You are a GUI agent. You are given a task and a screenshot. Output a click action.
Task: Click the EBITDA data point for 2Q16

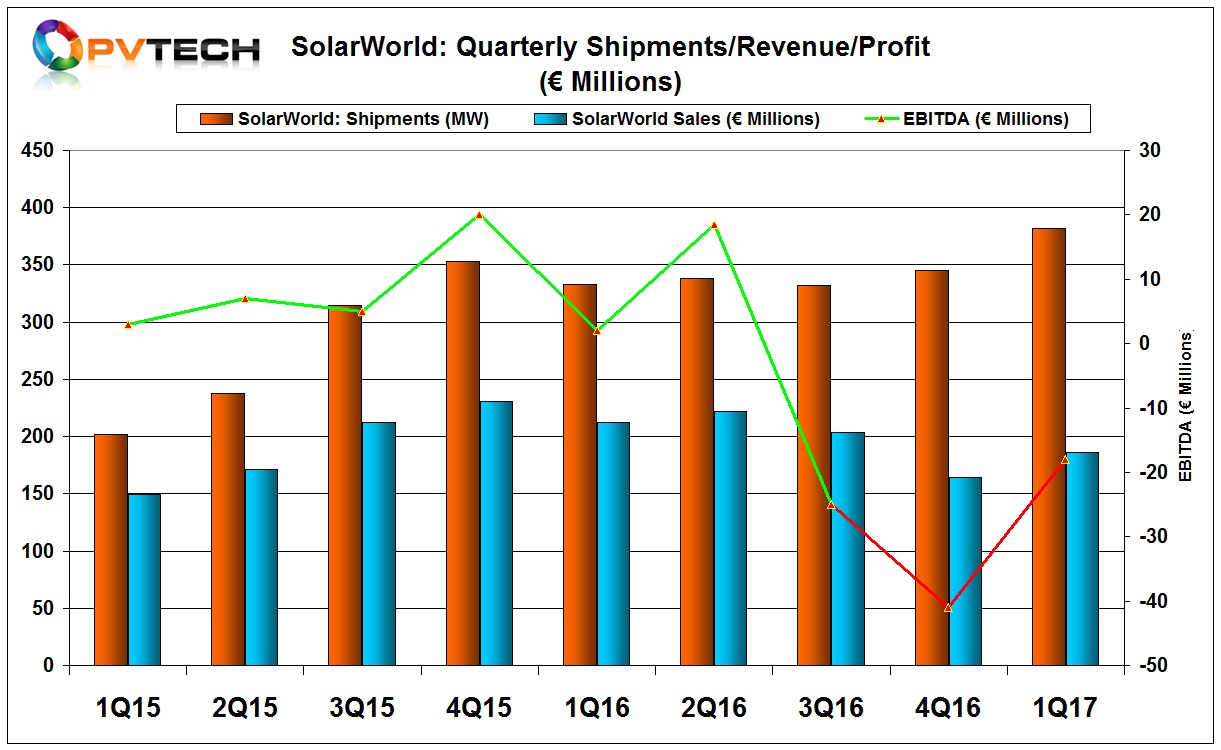(713, 225)
